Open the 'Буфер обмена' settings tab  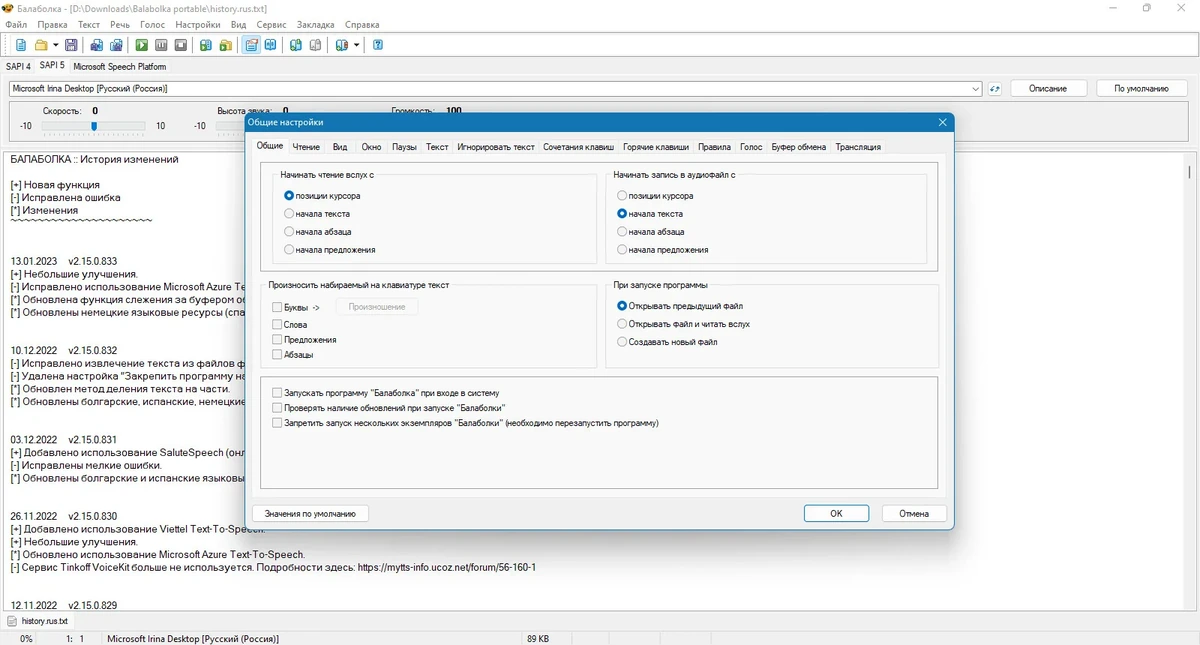click(x=799, y=147)
